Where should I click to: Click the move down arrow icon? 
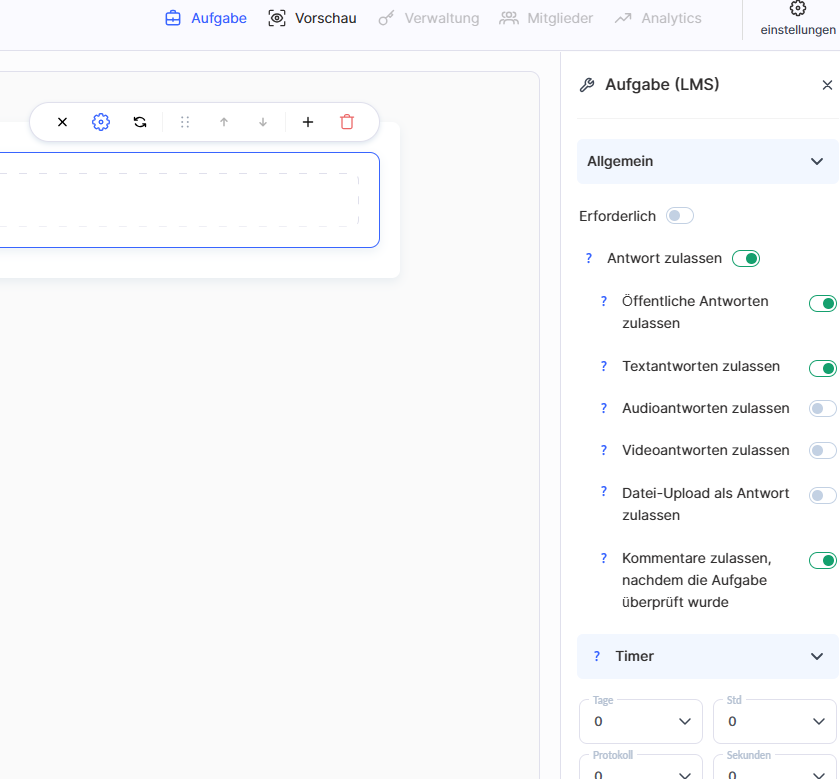click(x=263, y=122)
